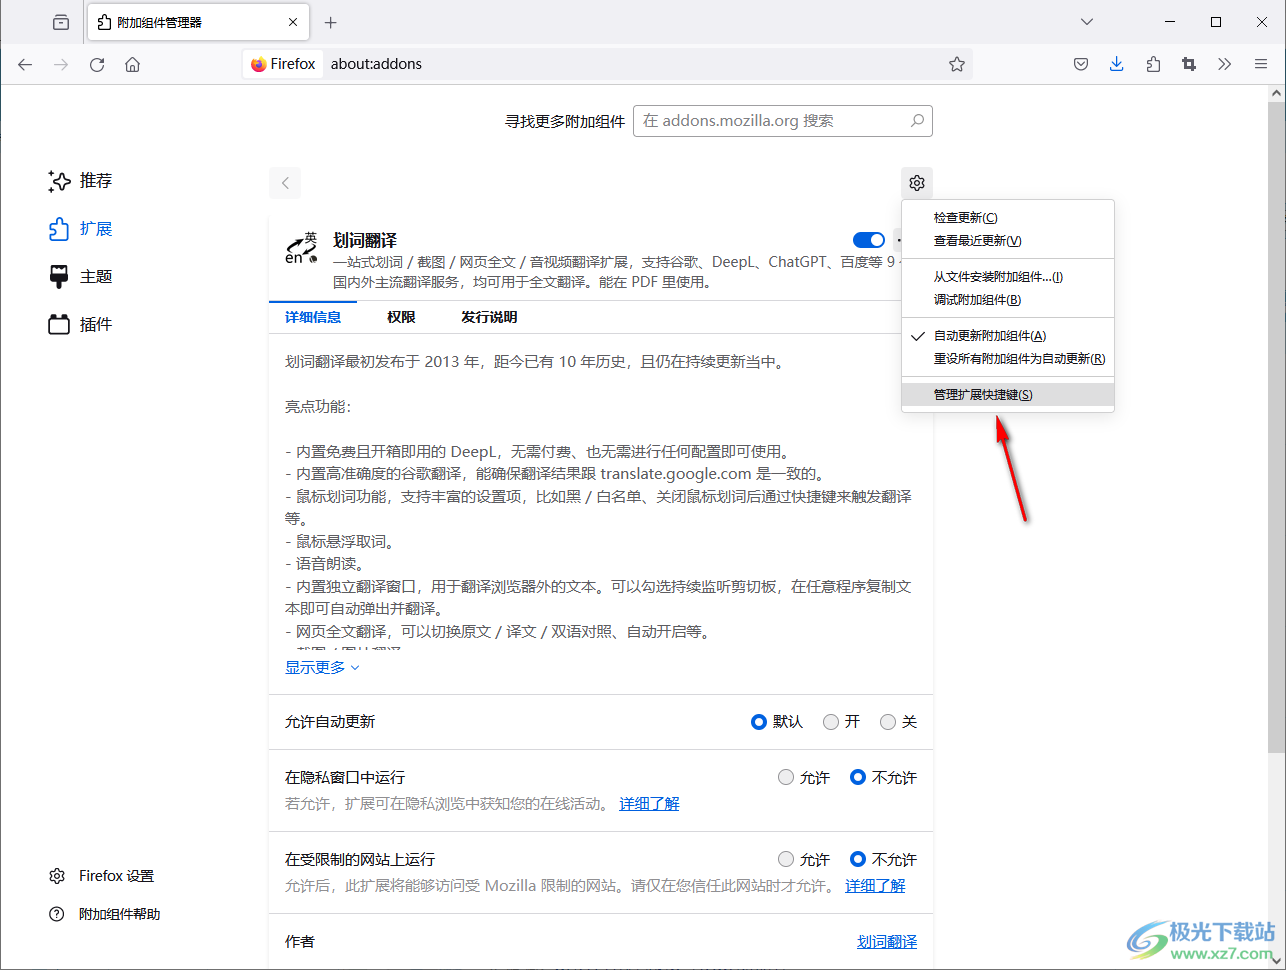1286x970 pixels.
Task: Open 详细了解 link for private windows
Action: tap(649, 804)
